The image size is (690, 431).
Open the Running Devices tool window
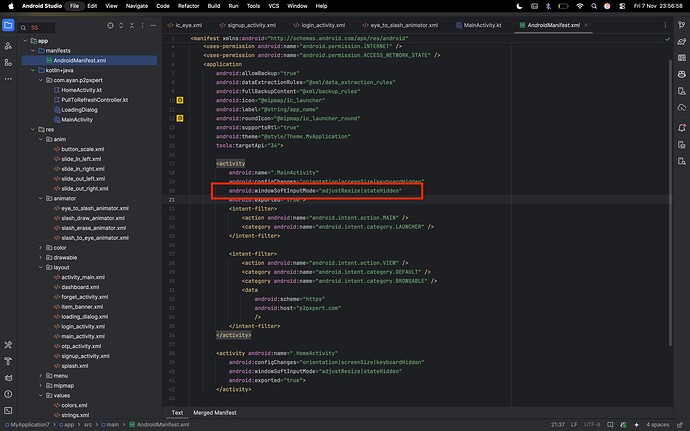(682, 91)
